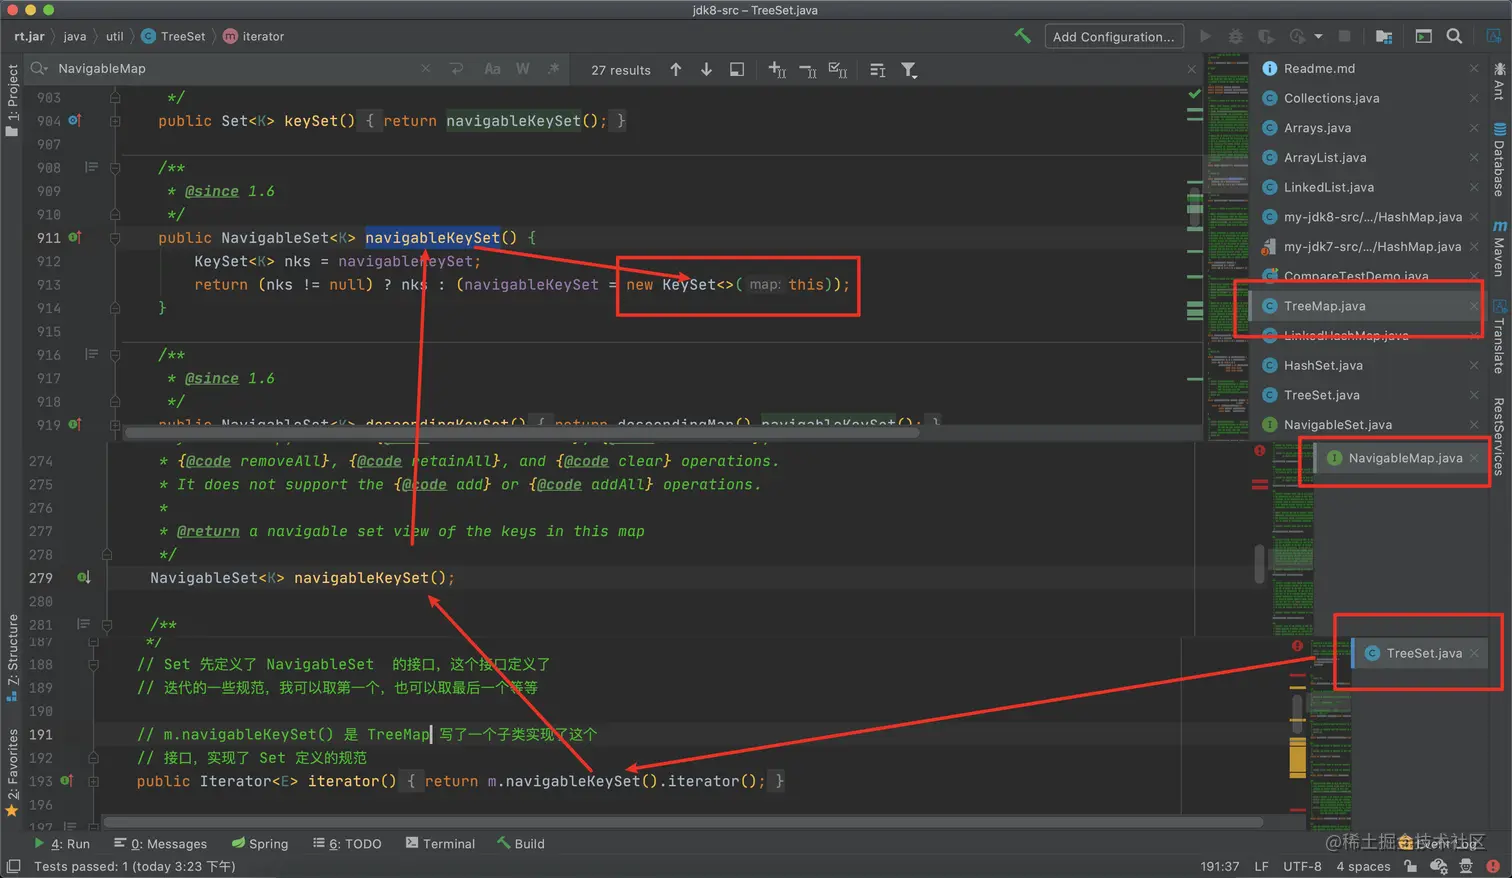Toggle the Database tool window
1512x878 pixels.
pos(1499,159)
